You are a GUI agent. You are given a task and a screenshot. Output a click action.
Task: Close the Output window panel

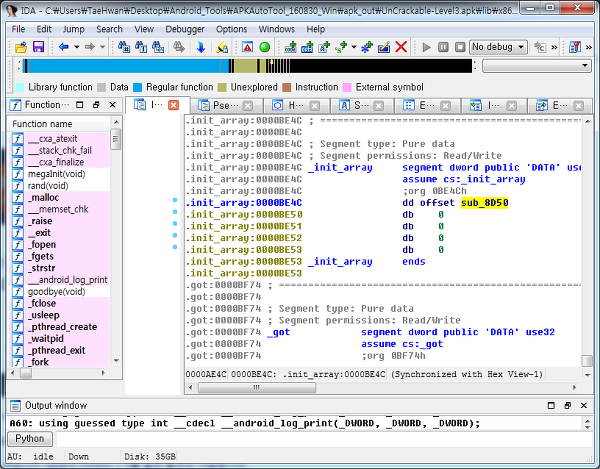click(584, 405)
